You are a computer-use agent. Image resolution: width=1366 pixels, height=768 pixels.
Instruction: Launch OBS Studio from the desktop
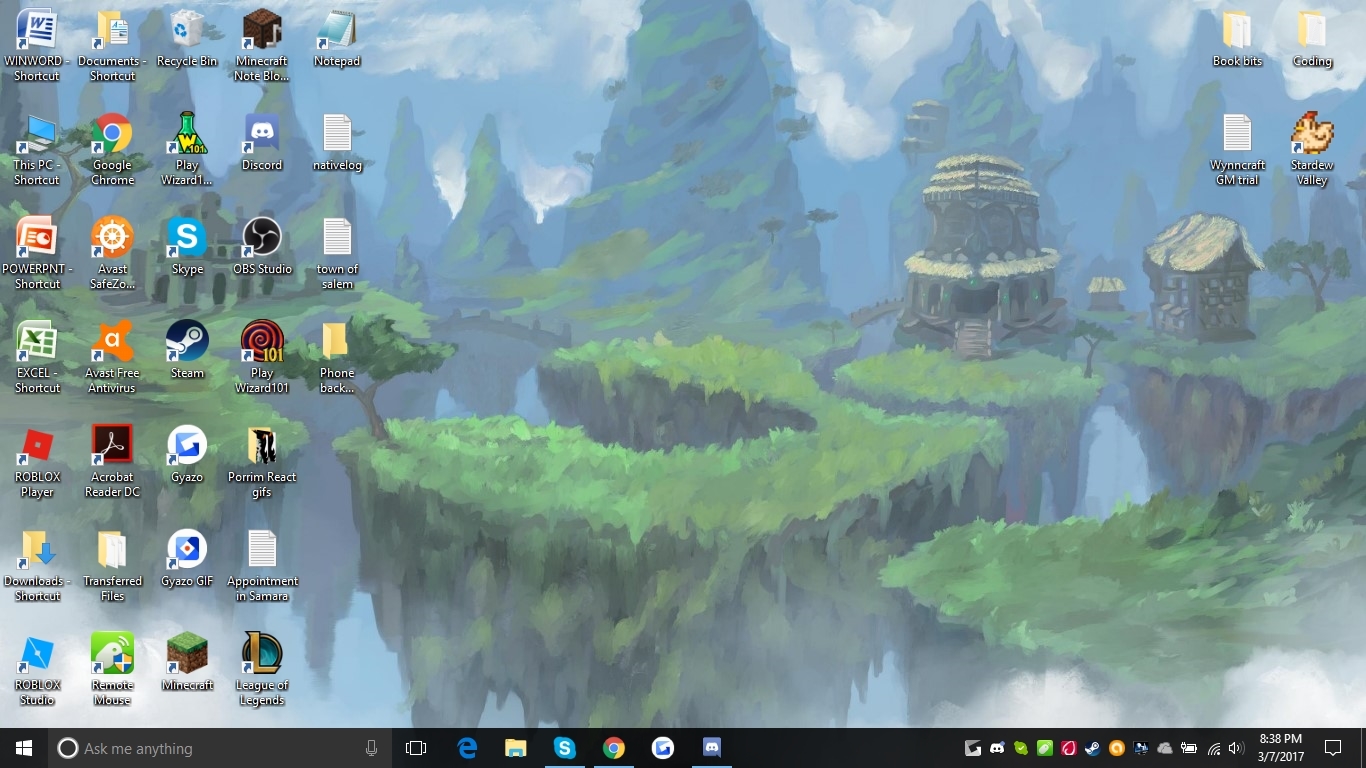pos(261,237)
